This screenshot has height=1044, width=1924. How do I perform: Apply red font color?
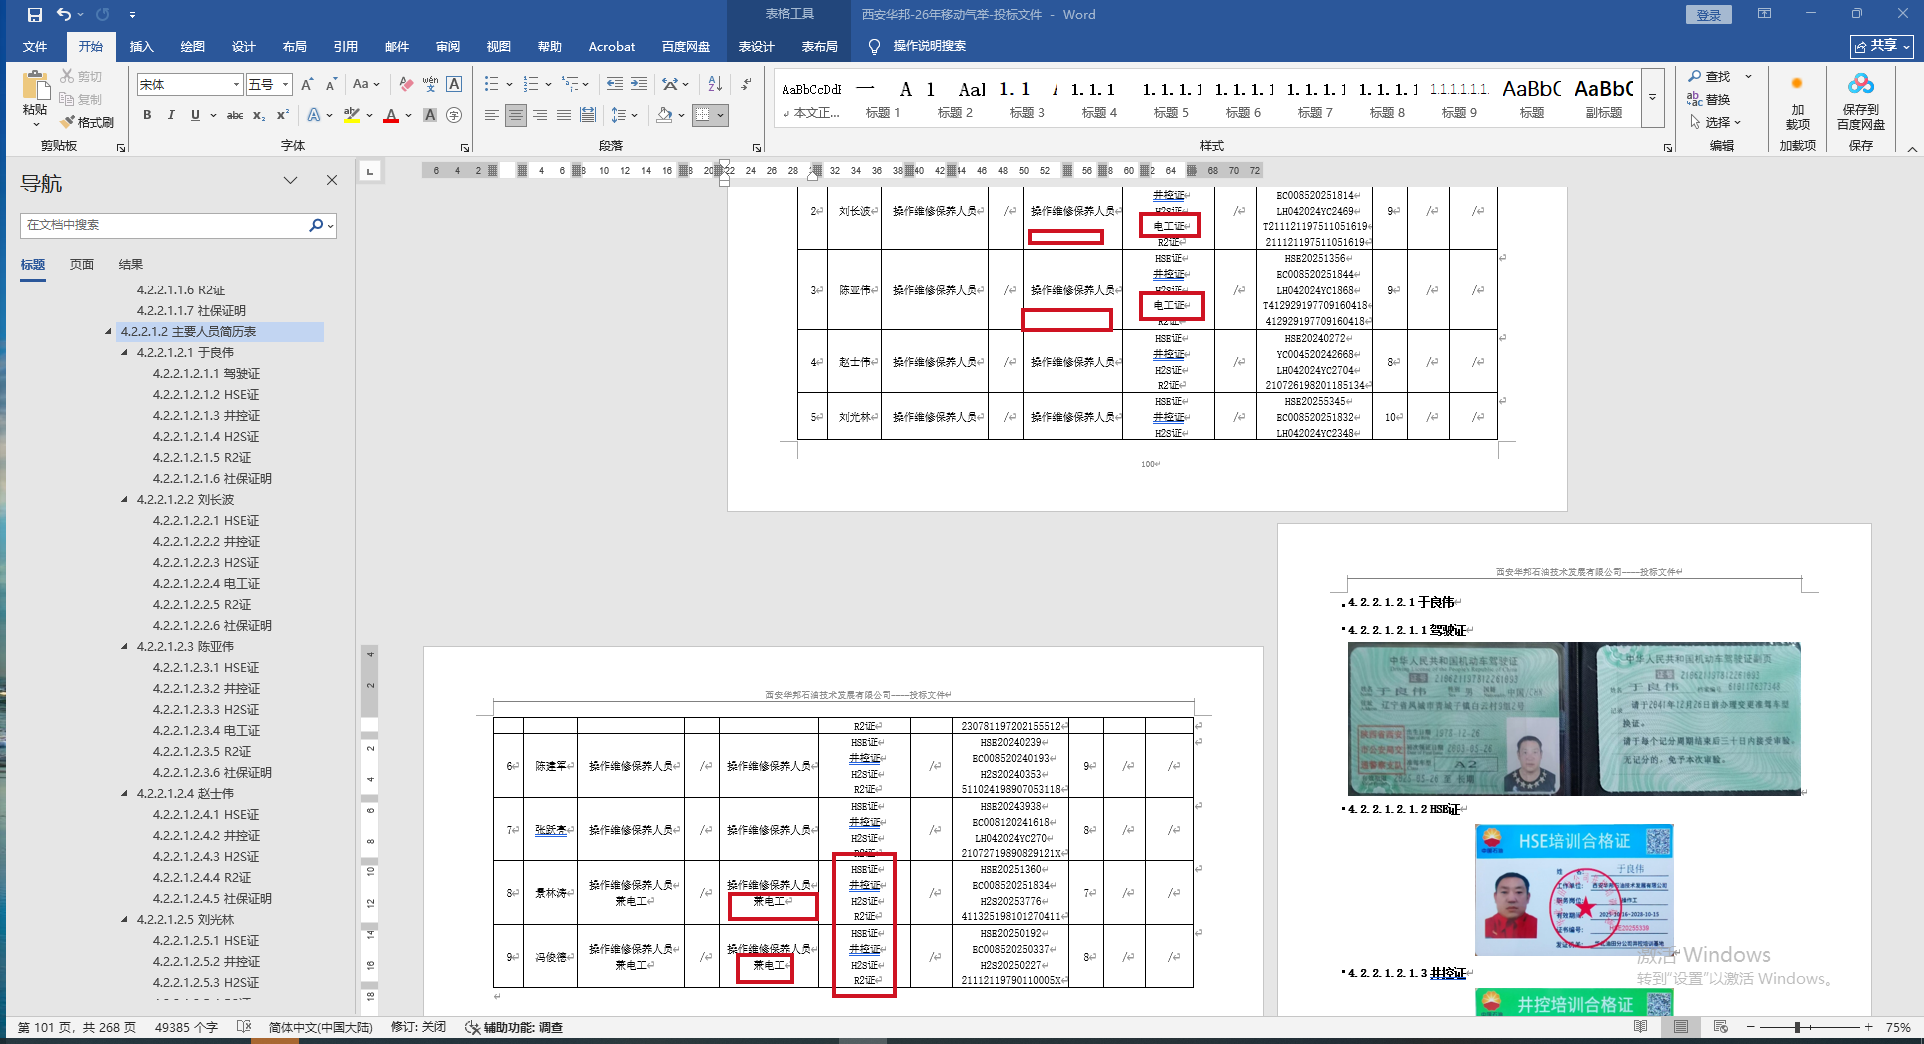391,115
